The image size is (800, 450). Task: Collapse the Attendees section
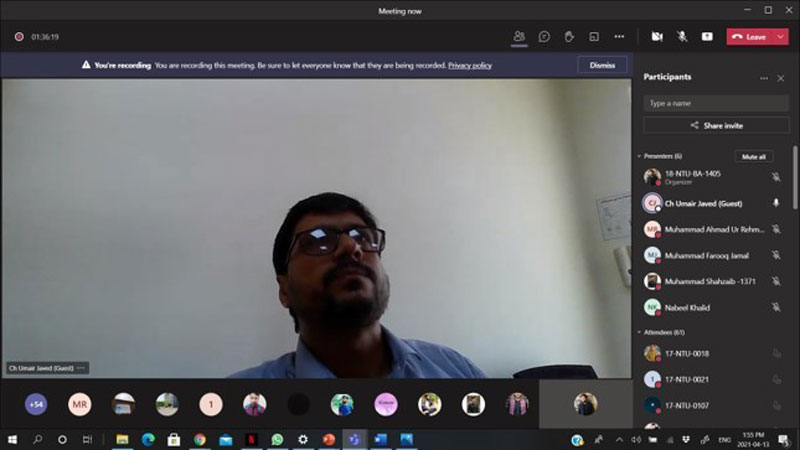tap(640, 332)
